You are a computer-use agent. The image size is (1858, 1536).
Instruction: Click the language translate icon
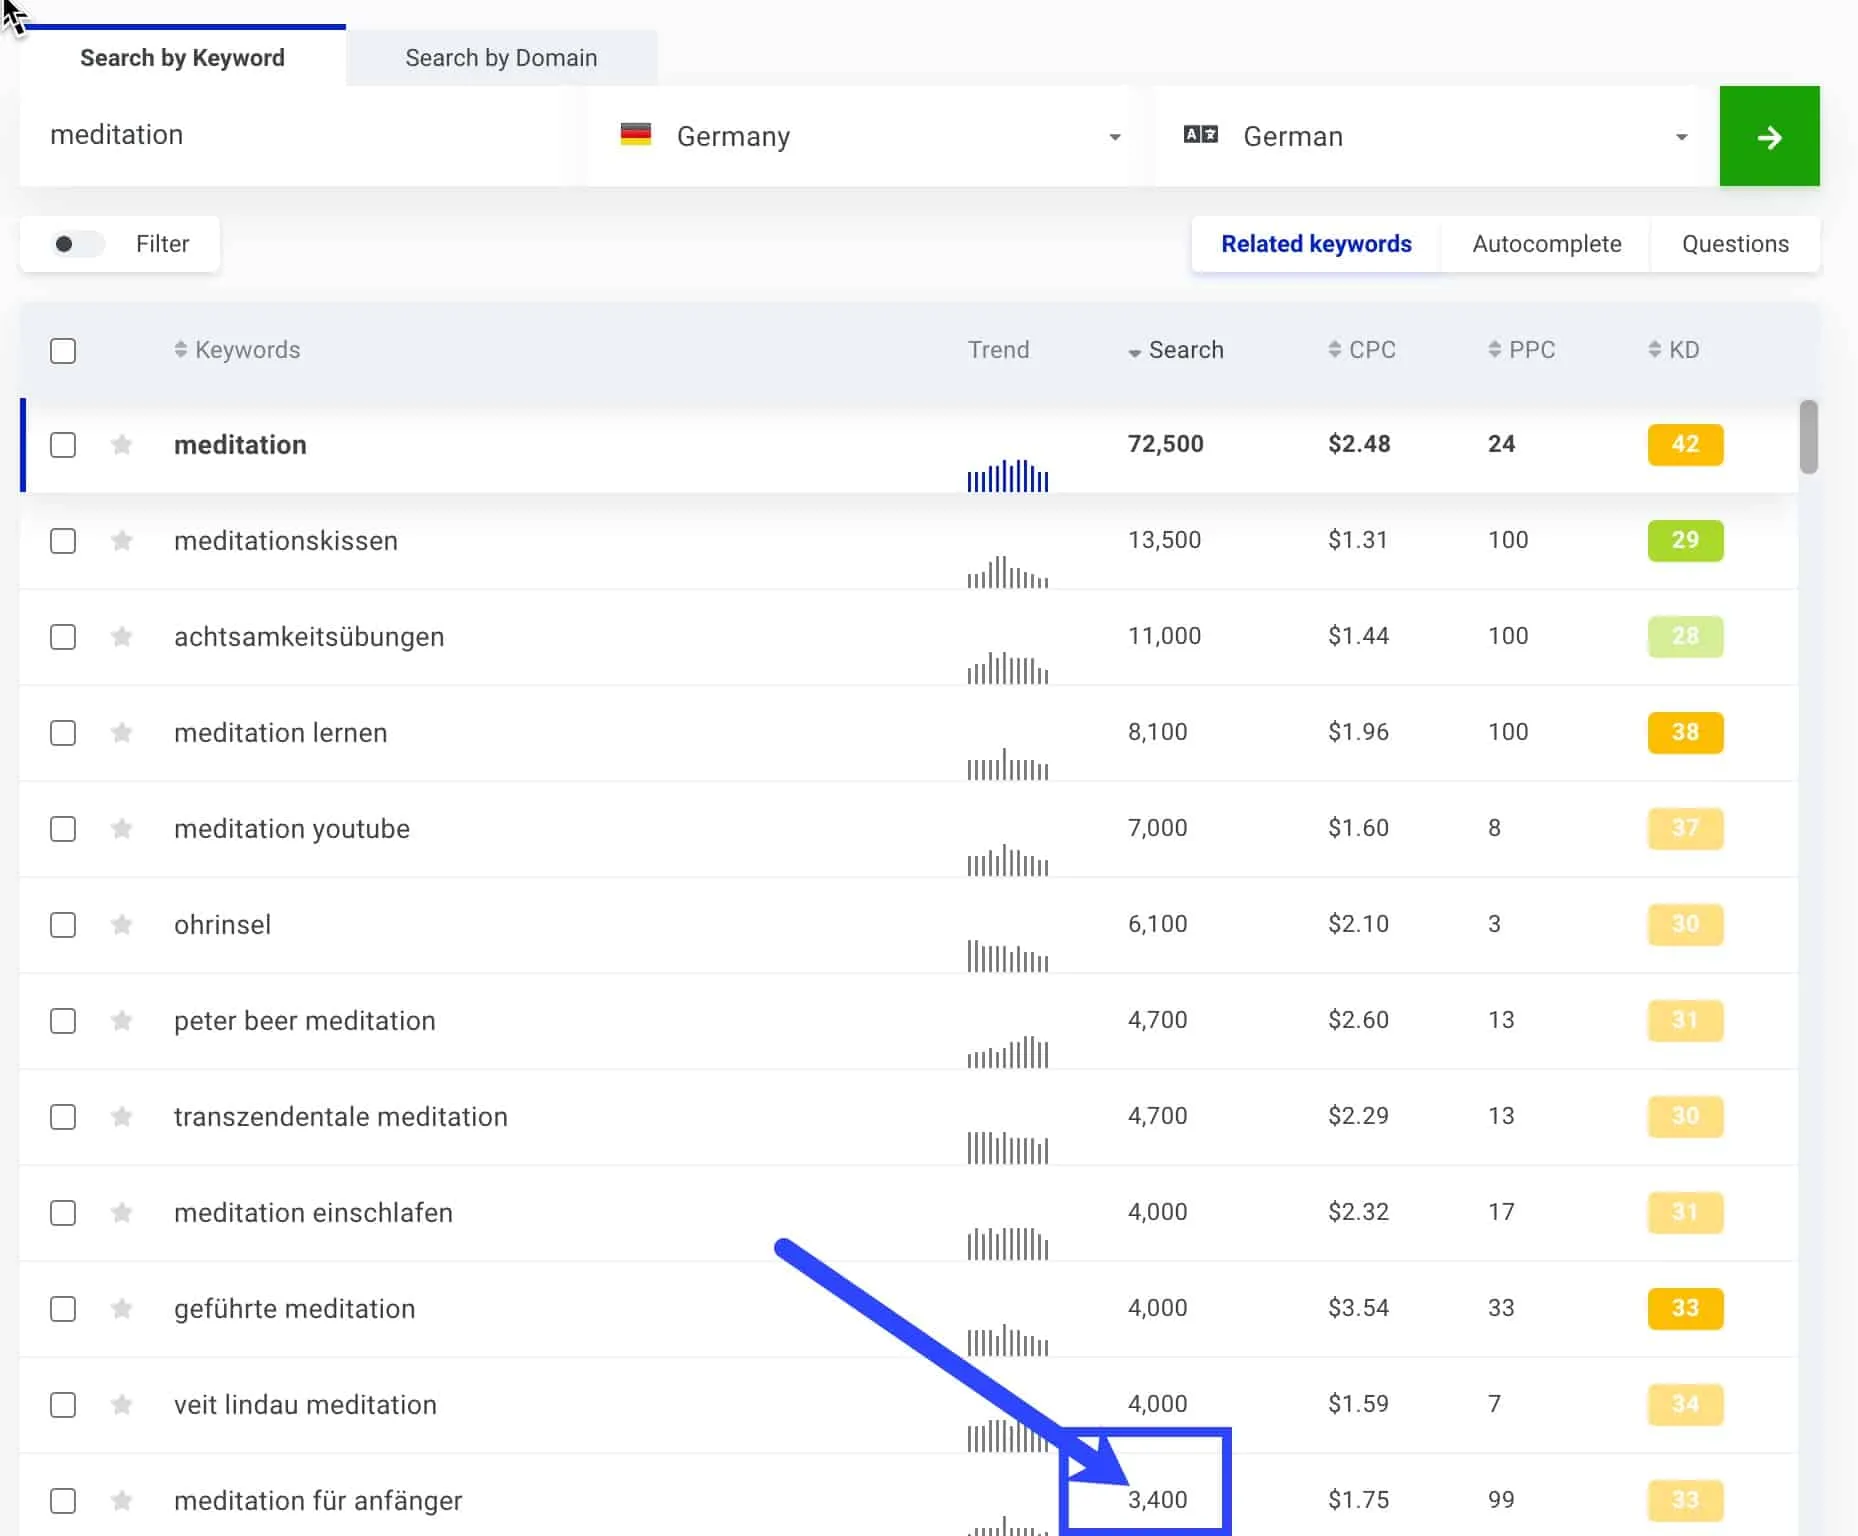[1200, 134]
